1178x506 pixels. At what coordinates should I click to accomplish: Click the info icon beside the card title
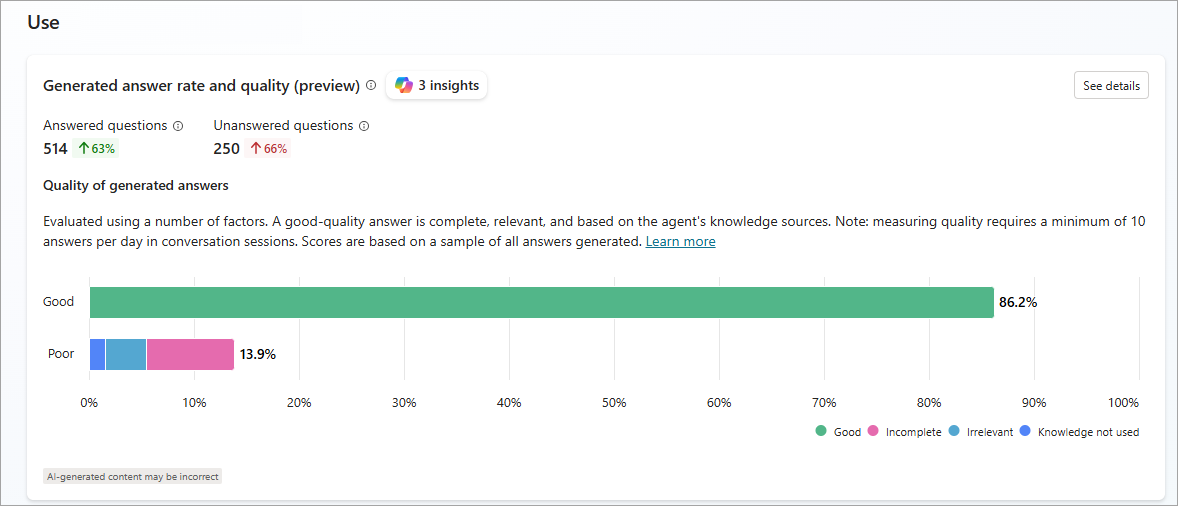point(371,86)
